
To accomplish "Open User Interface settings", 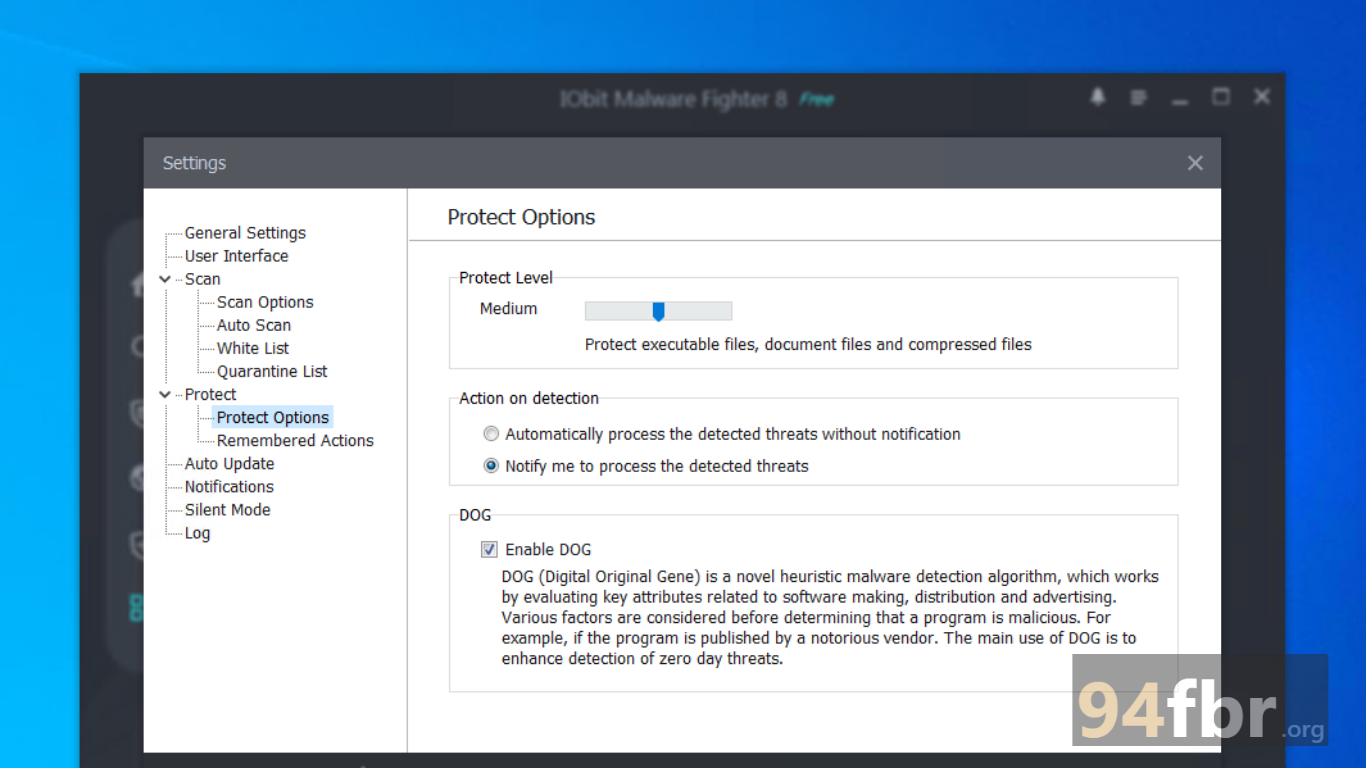I will 236,256.
